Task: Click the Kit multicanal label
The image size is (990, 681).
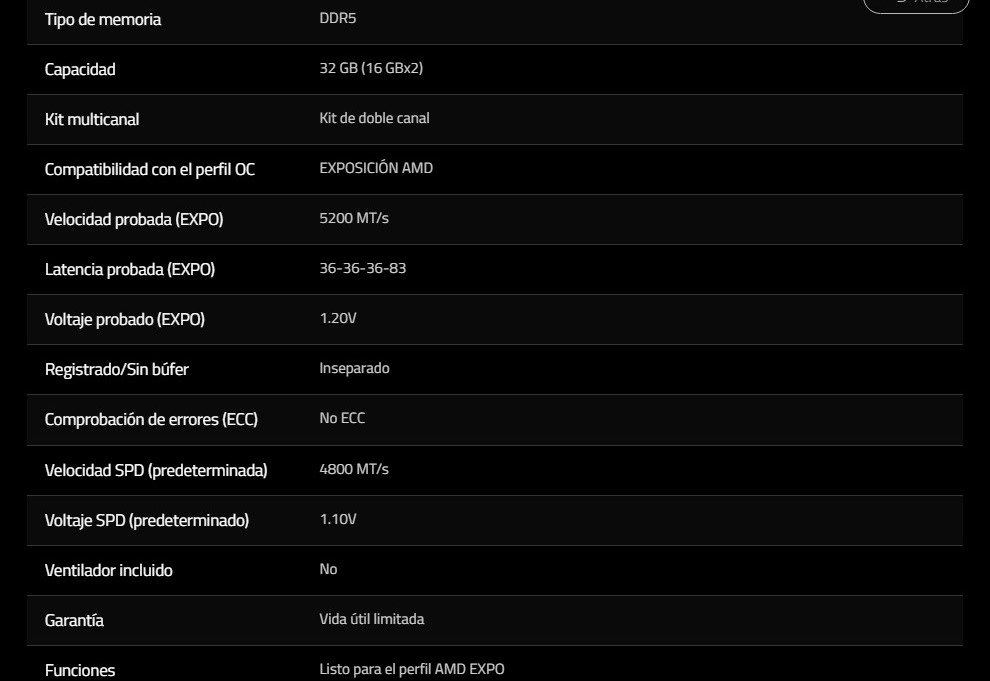Action: [92, 119]
